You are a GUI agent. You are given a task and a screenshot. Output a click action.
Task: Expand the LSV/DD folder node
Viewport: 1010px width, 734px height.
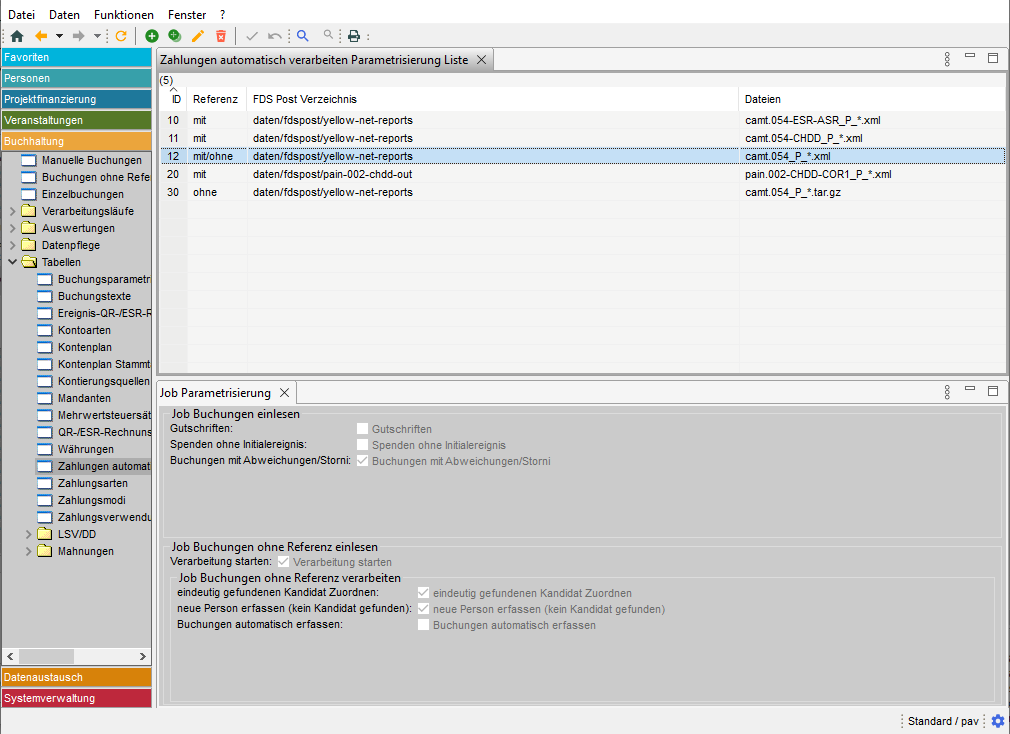(29, 534)
